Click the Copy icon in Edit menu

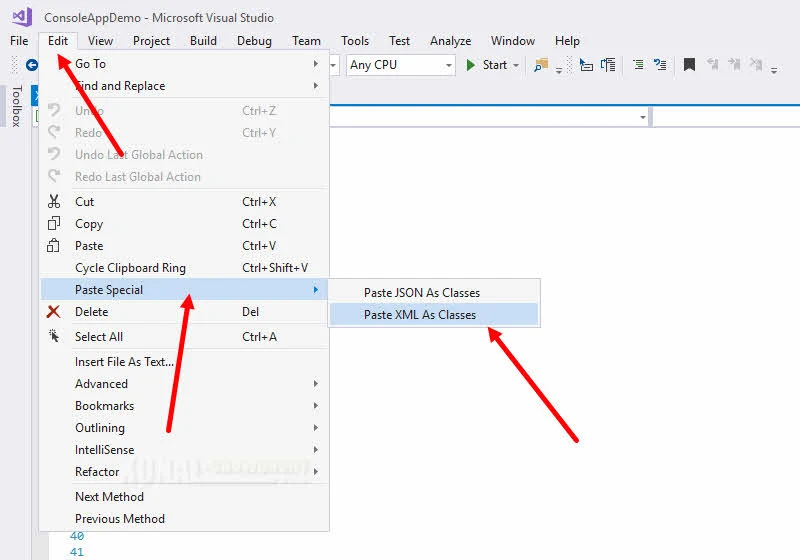tap(54, 223)
